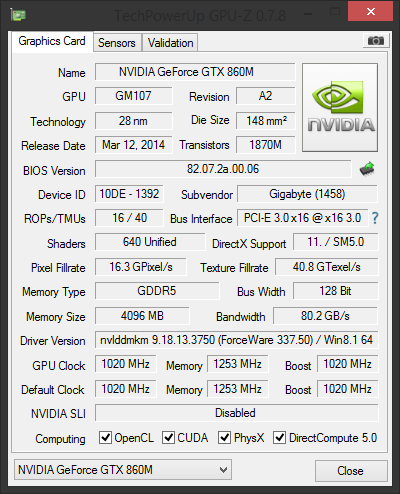Switch to the Validation tab

(170, 43)
